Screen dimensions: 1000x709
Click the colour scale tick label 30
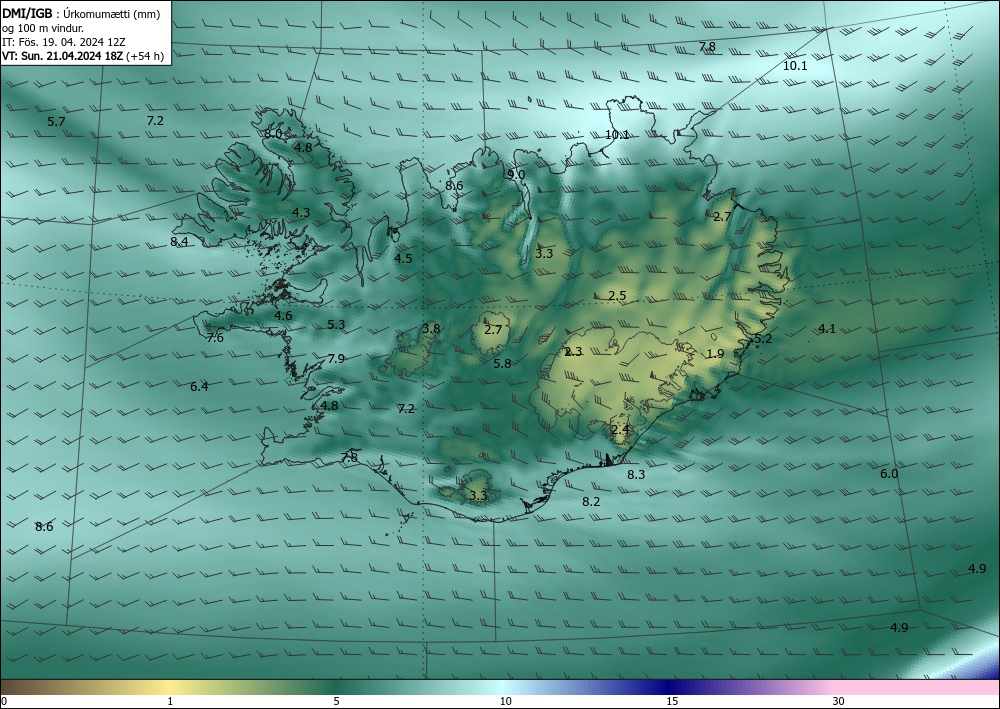pyautogui.click(x=839, y=702)
